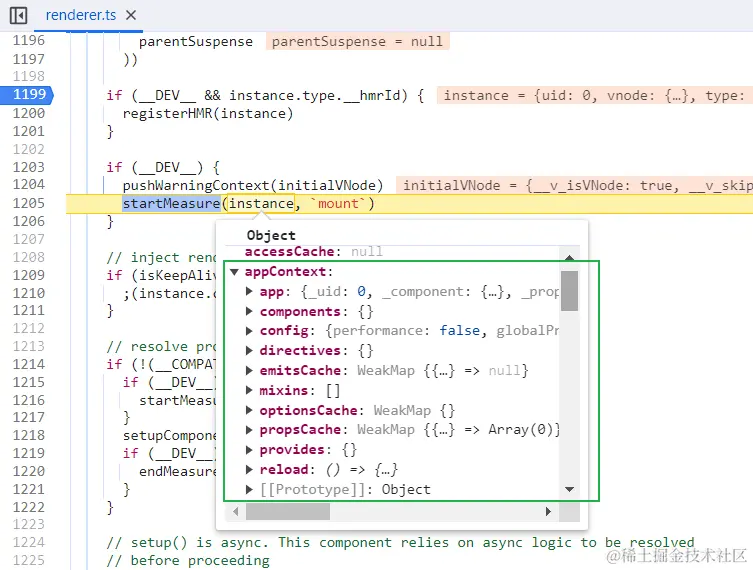The width and height of the screenshot is (753, 570).
Task: Expand the config property
Action: pyautogui.click(x=249, y=330)
